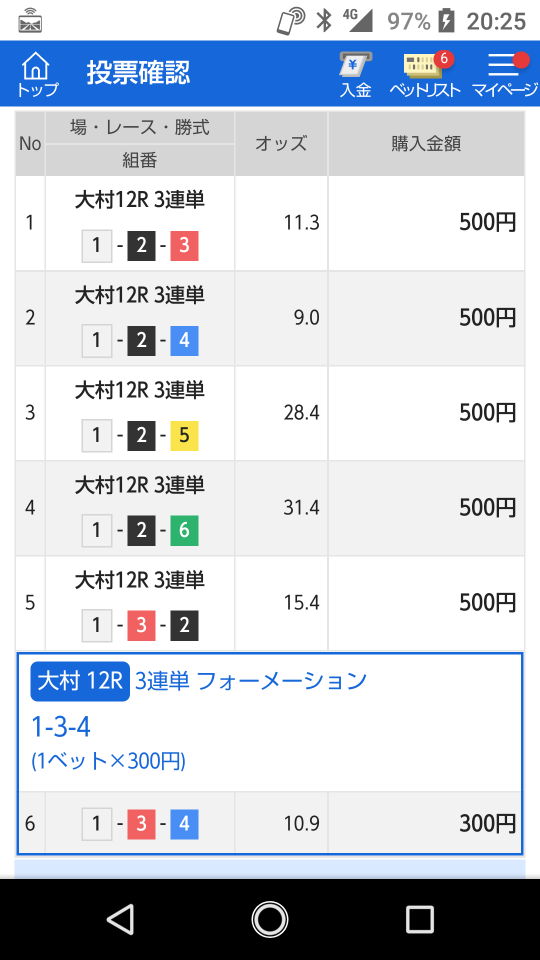
Task: Tap the Android recent apps square
Action: pyautogui.click(x=419, y=919)
